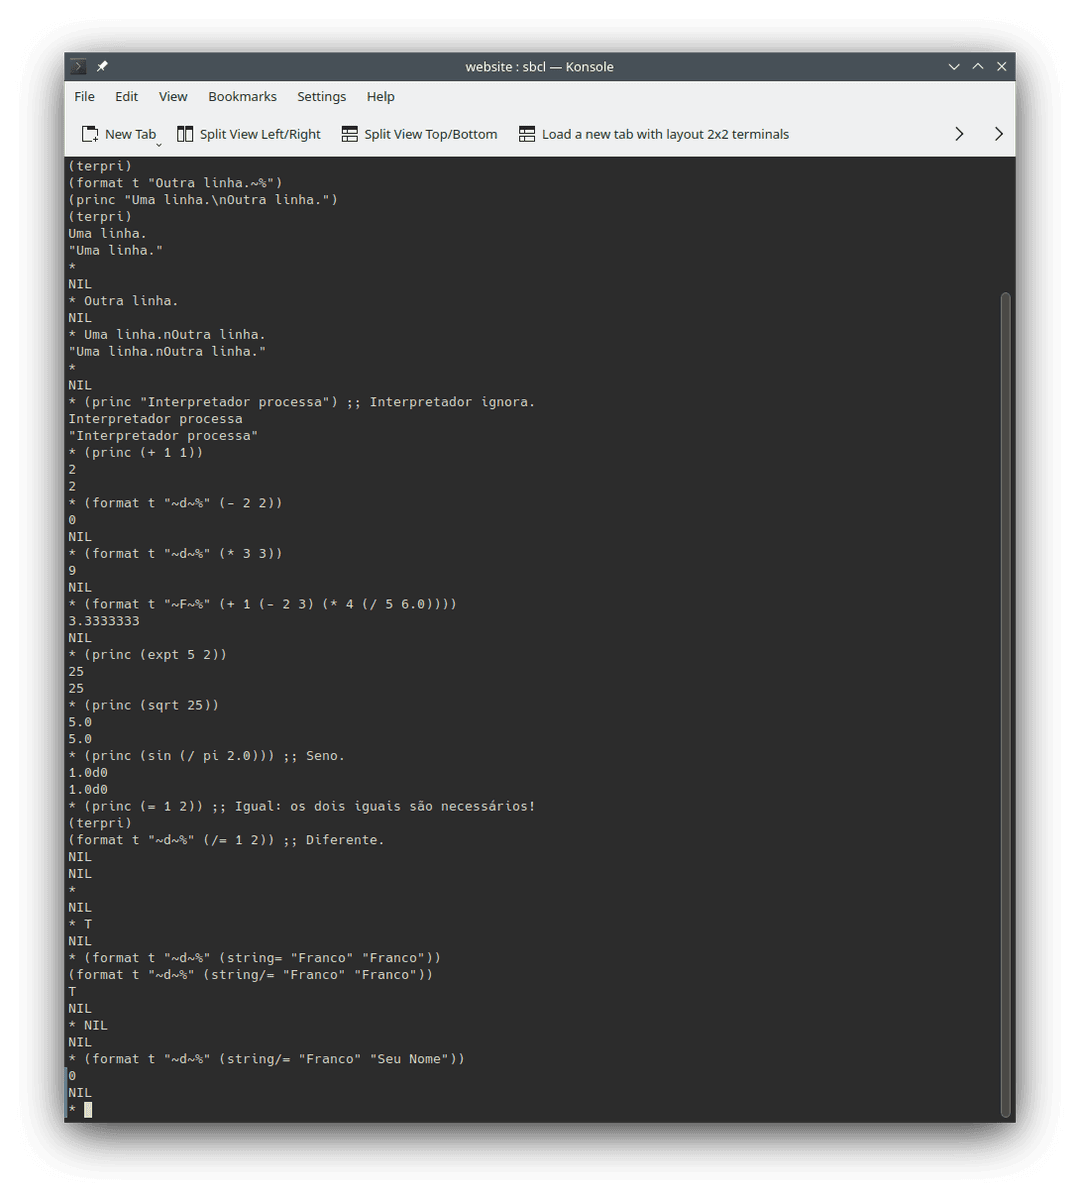Click the first overflow chevron in the toolbar
This screenshot has width=1080, height=1199.
point(958,133)
